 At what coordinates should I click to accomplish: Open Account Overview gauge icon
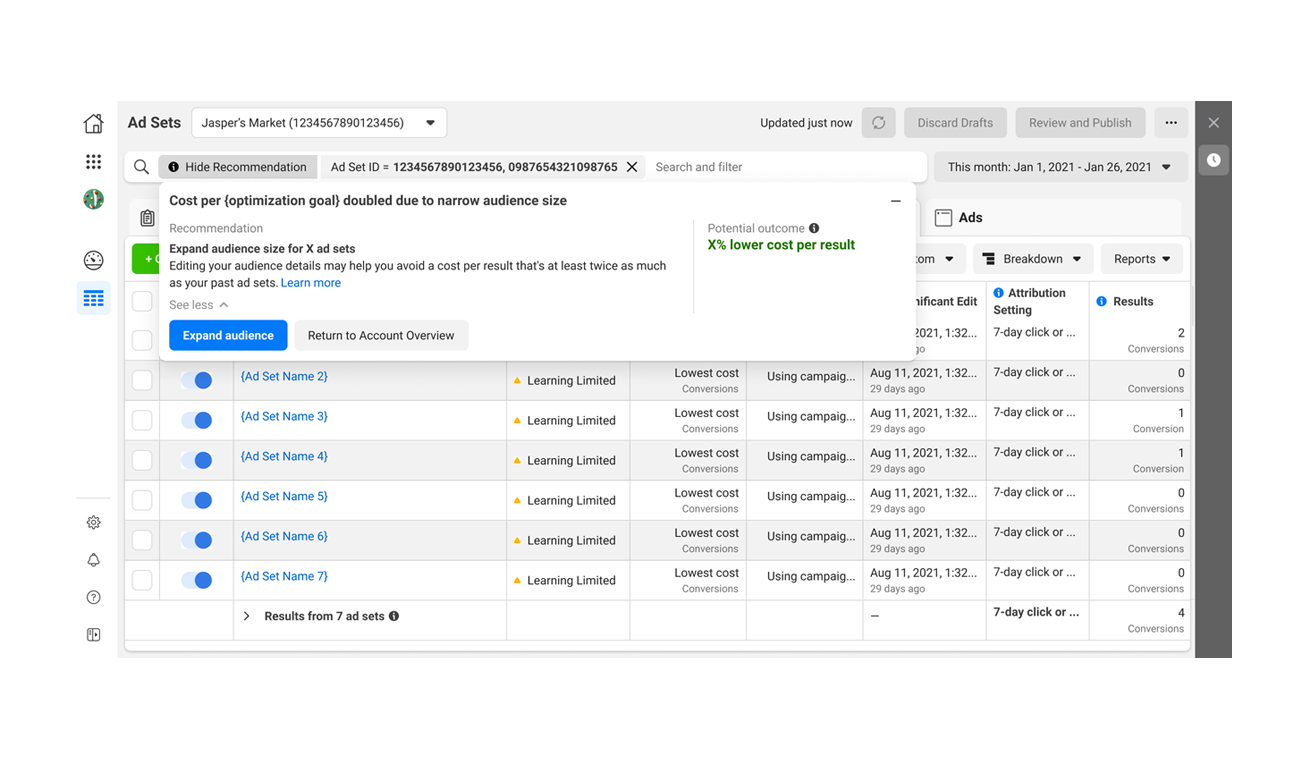click(x=93, y=260)
